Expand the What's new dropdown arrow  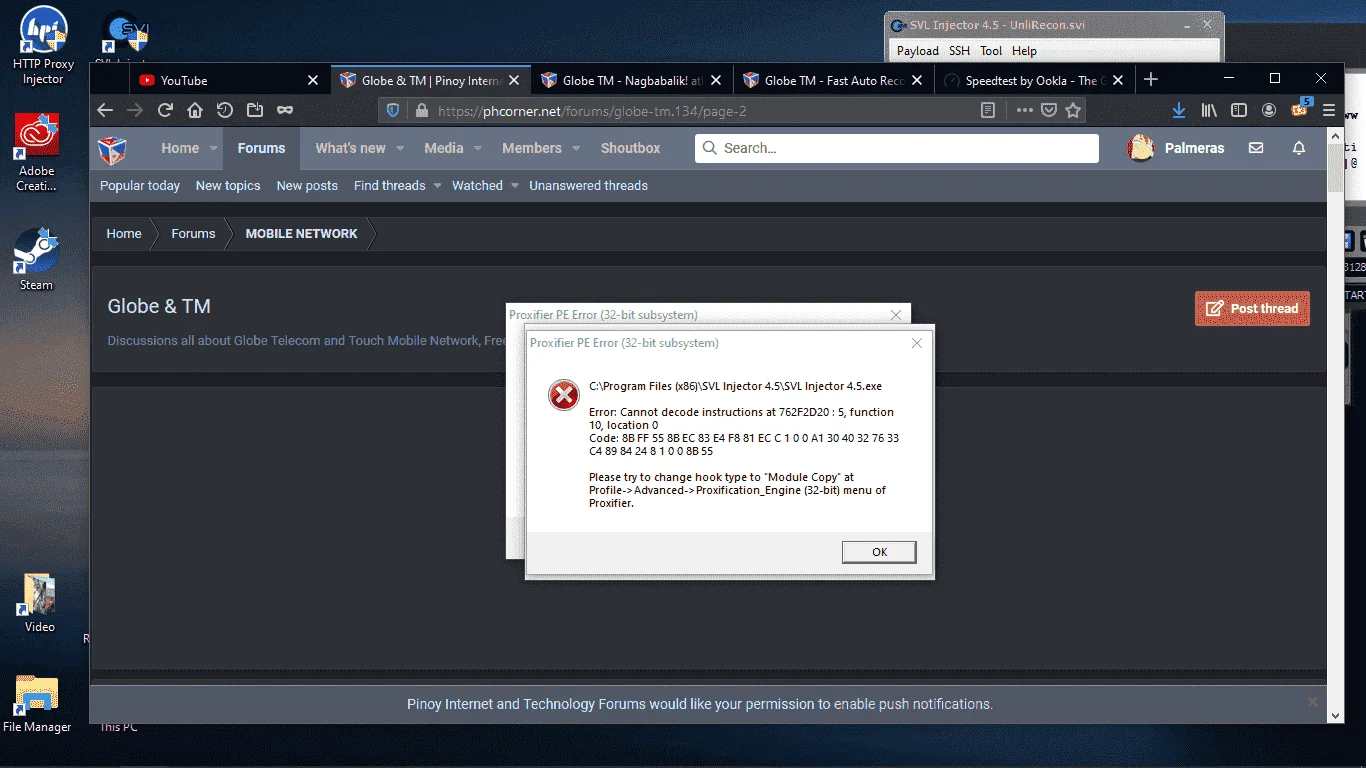(x=400, y=148)
